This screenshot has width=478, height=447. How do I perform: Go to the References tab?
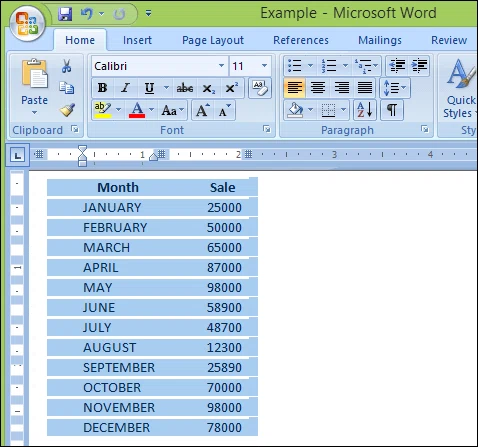[x=301, y=40]
